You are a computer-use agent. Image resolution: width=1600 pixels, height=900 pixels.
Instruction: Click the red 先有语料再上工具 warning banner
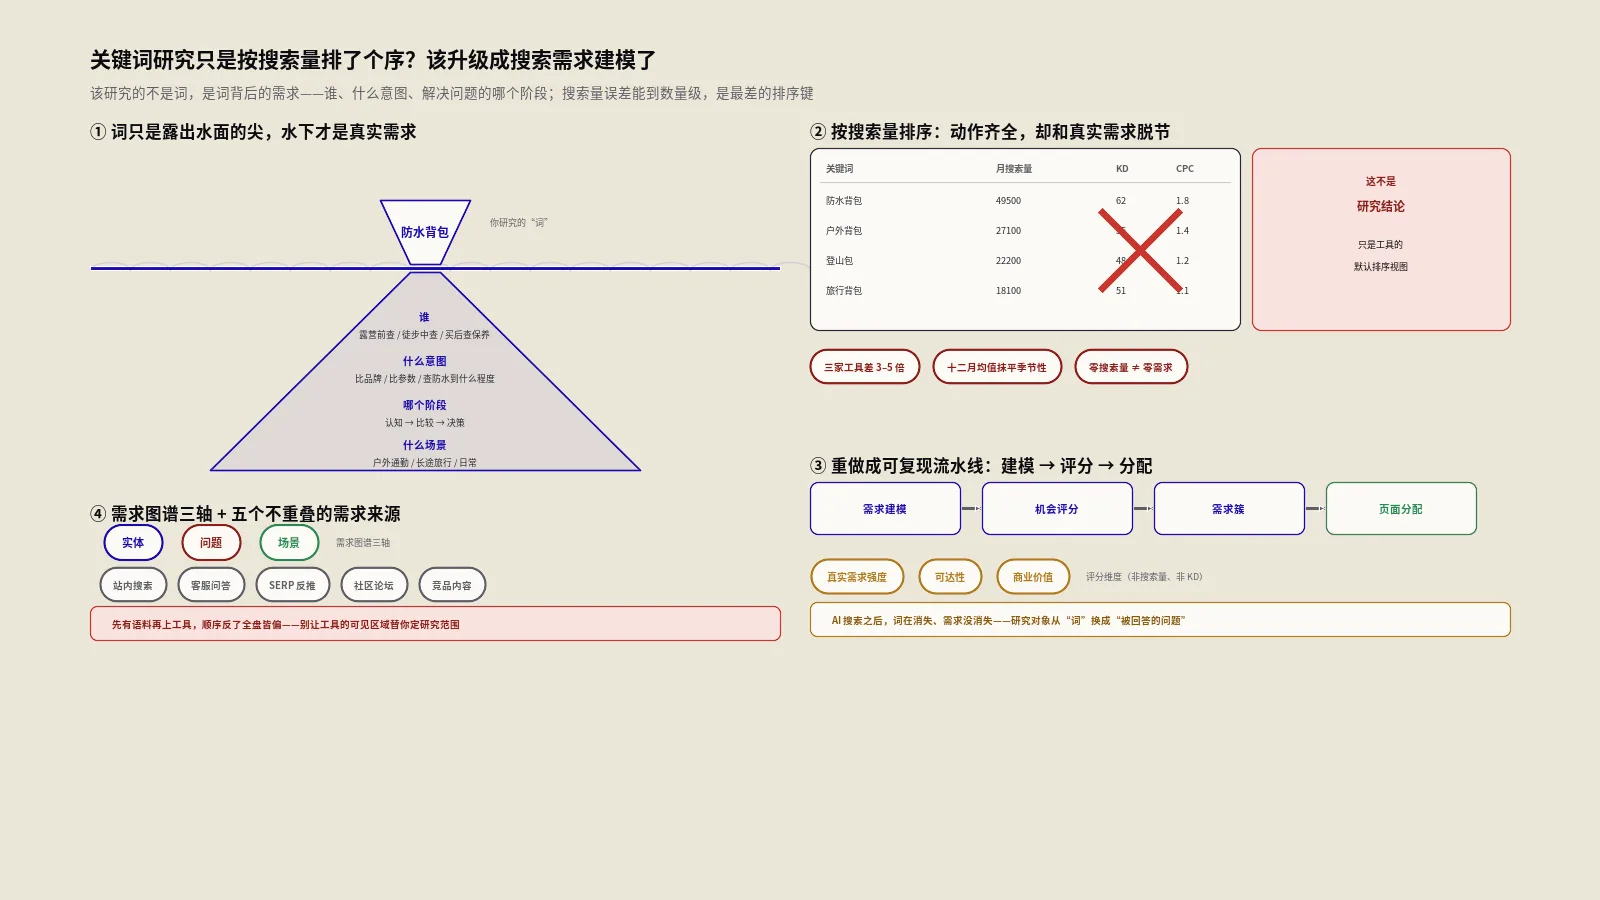pos(435,624)
